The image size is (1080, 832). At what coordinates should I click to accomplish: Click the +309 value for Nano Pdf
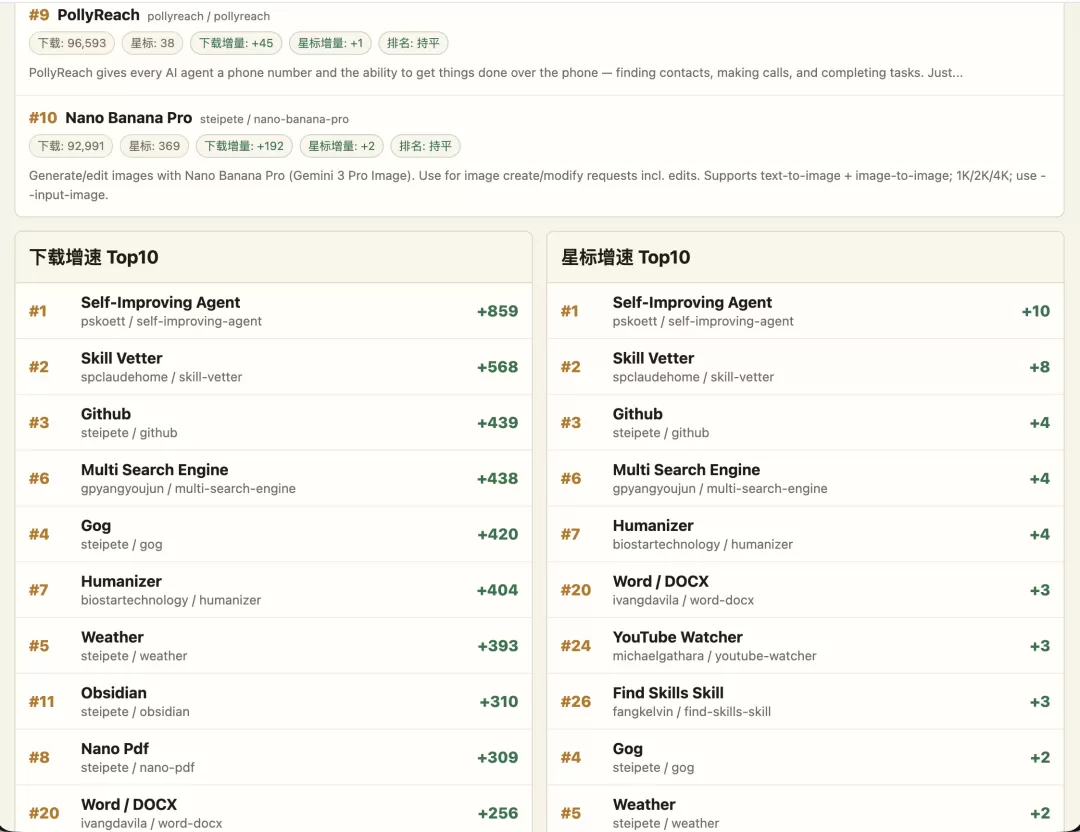click(497, 758)
